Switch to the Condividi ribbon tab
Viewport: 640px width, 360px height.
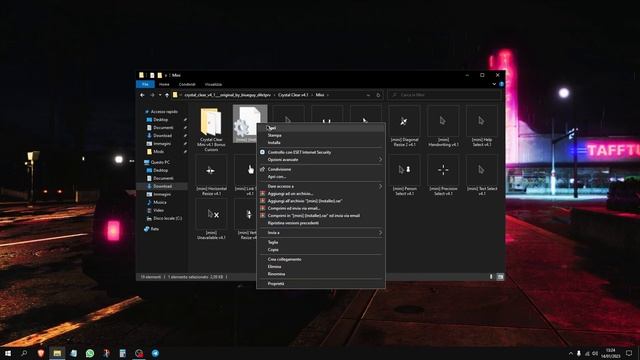point(187,84)
